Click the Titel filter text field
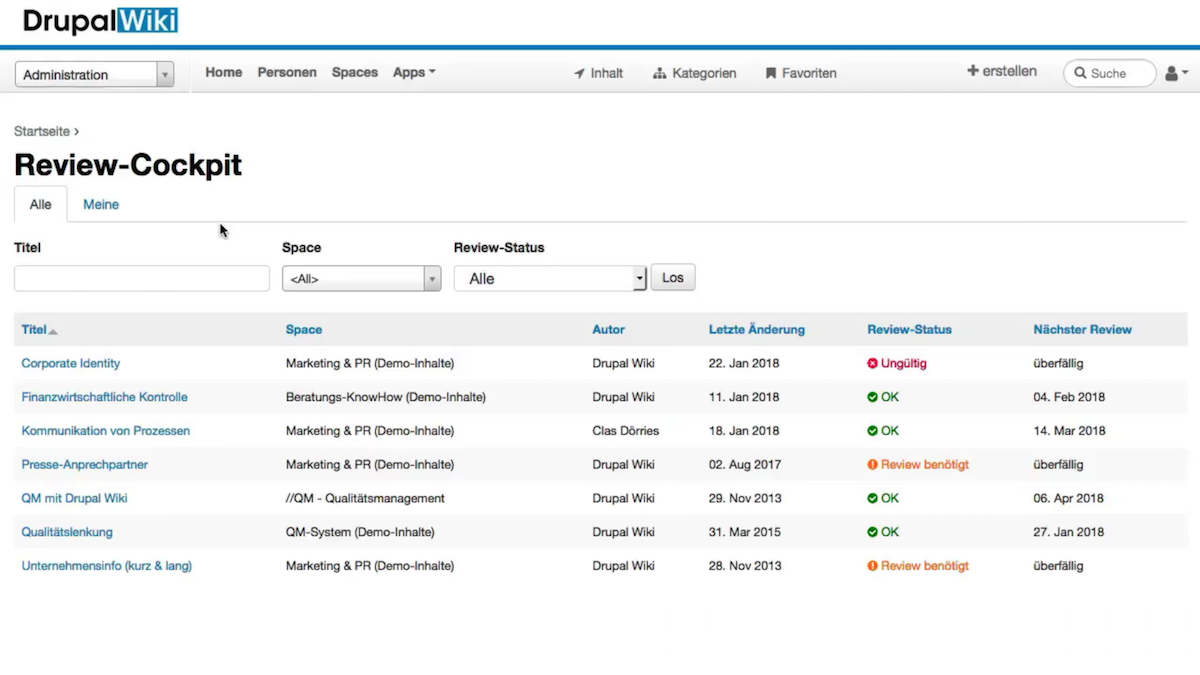 point(142,279)
